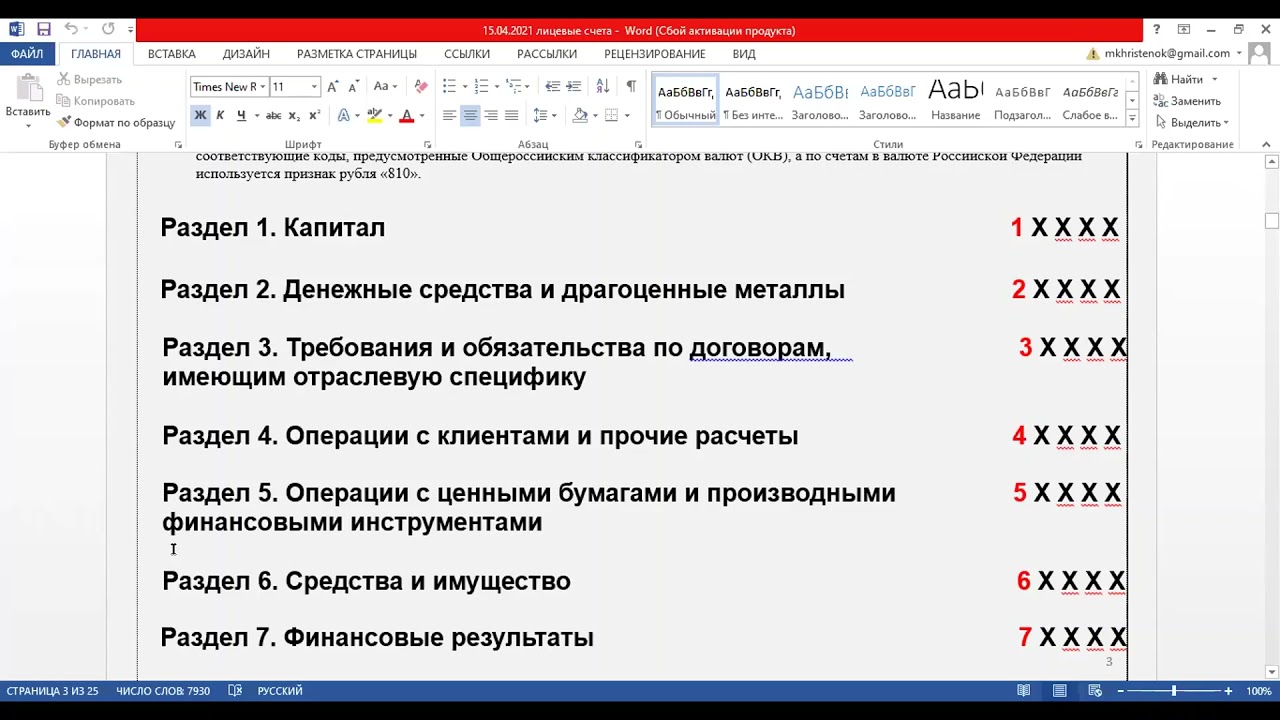Adjust the zoom slider in the status bar
This screenshot has height=720, width=1280.
tap(1173, 691)
